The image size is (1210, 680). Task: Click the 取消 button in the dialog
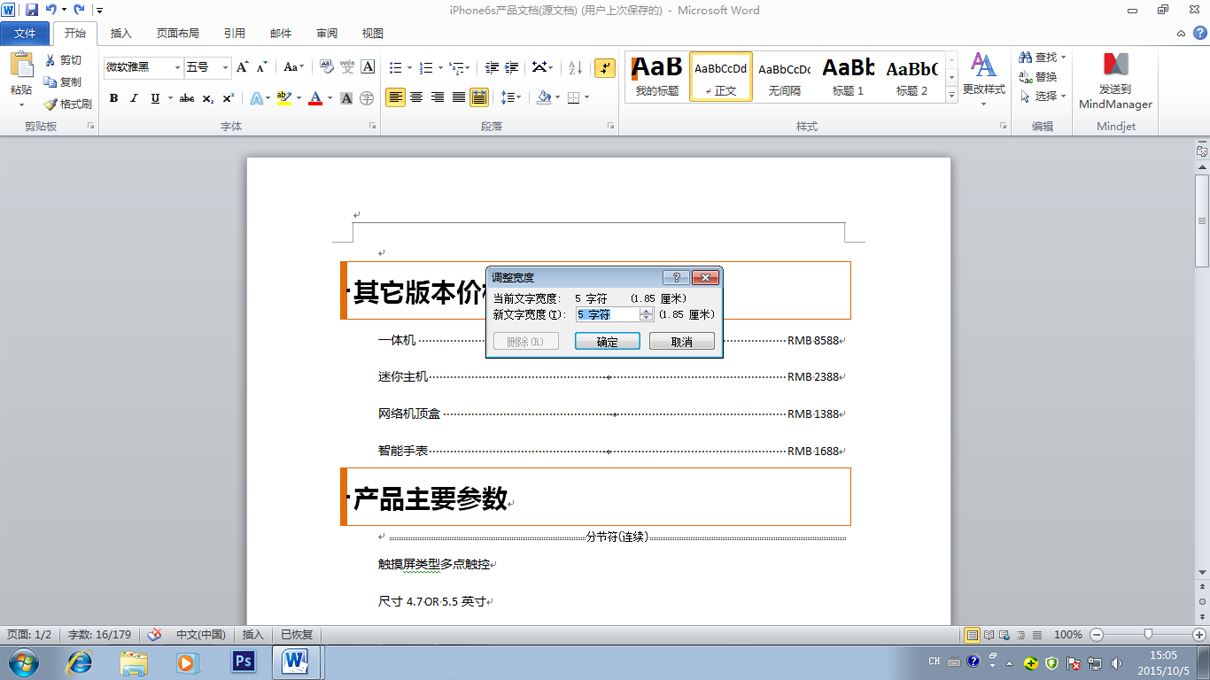[x=682, y=341]
